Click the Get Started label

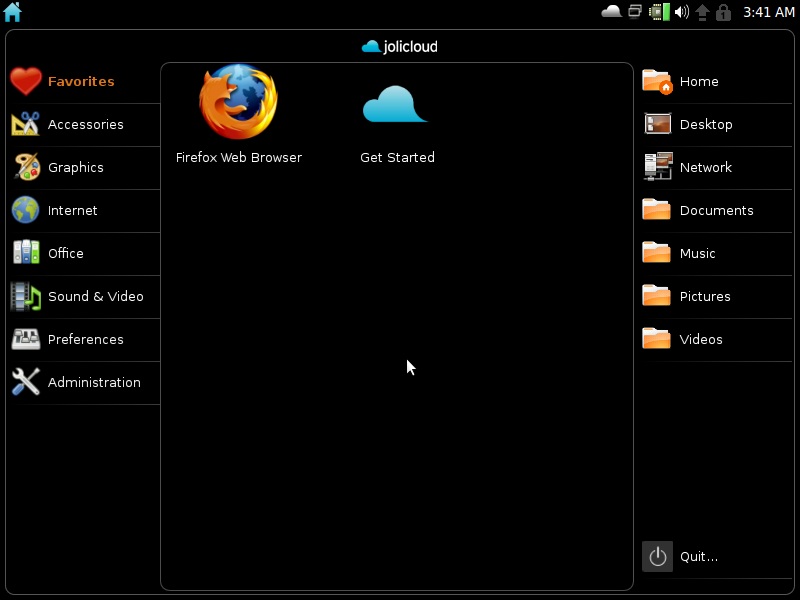[x=397, y=157]
